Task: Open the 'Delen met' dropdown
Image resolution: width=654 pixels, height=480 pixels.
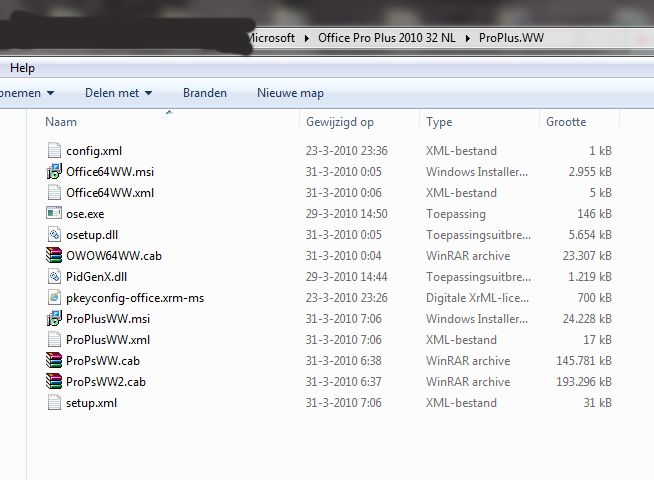Action: (x=118, y=93)
